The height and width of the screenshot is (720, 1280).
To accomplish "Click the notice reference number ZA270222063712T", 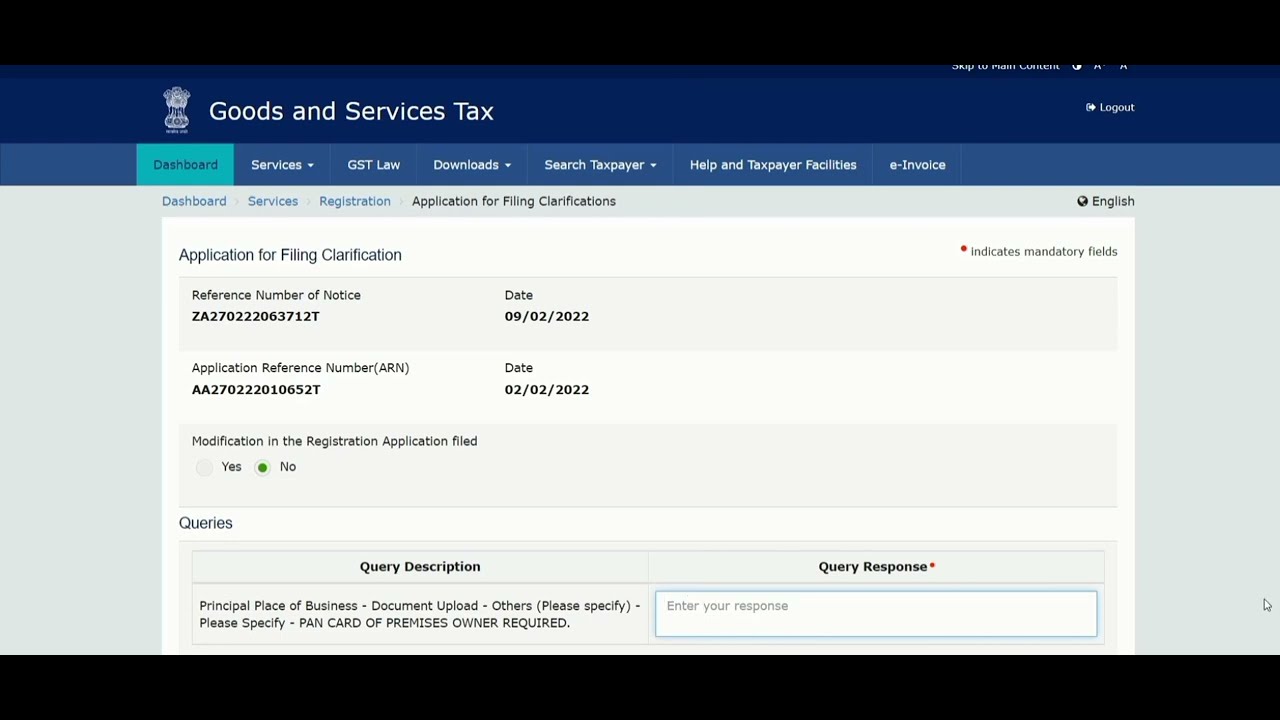I will (x=256, y=316).
